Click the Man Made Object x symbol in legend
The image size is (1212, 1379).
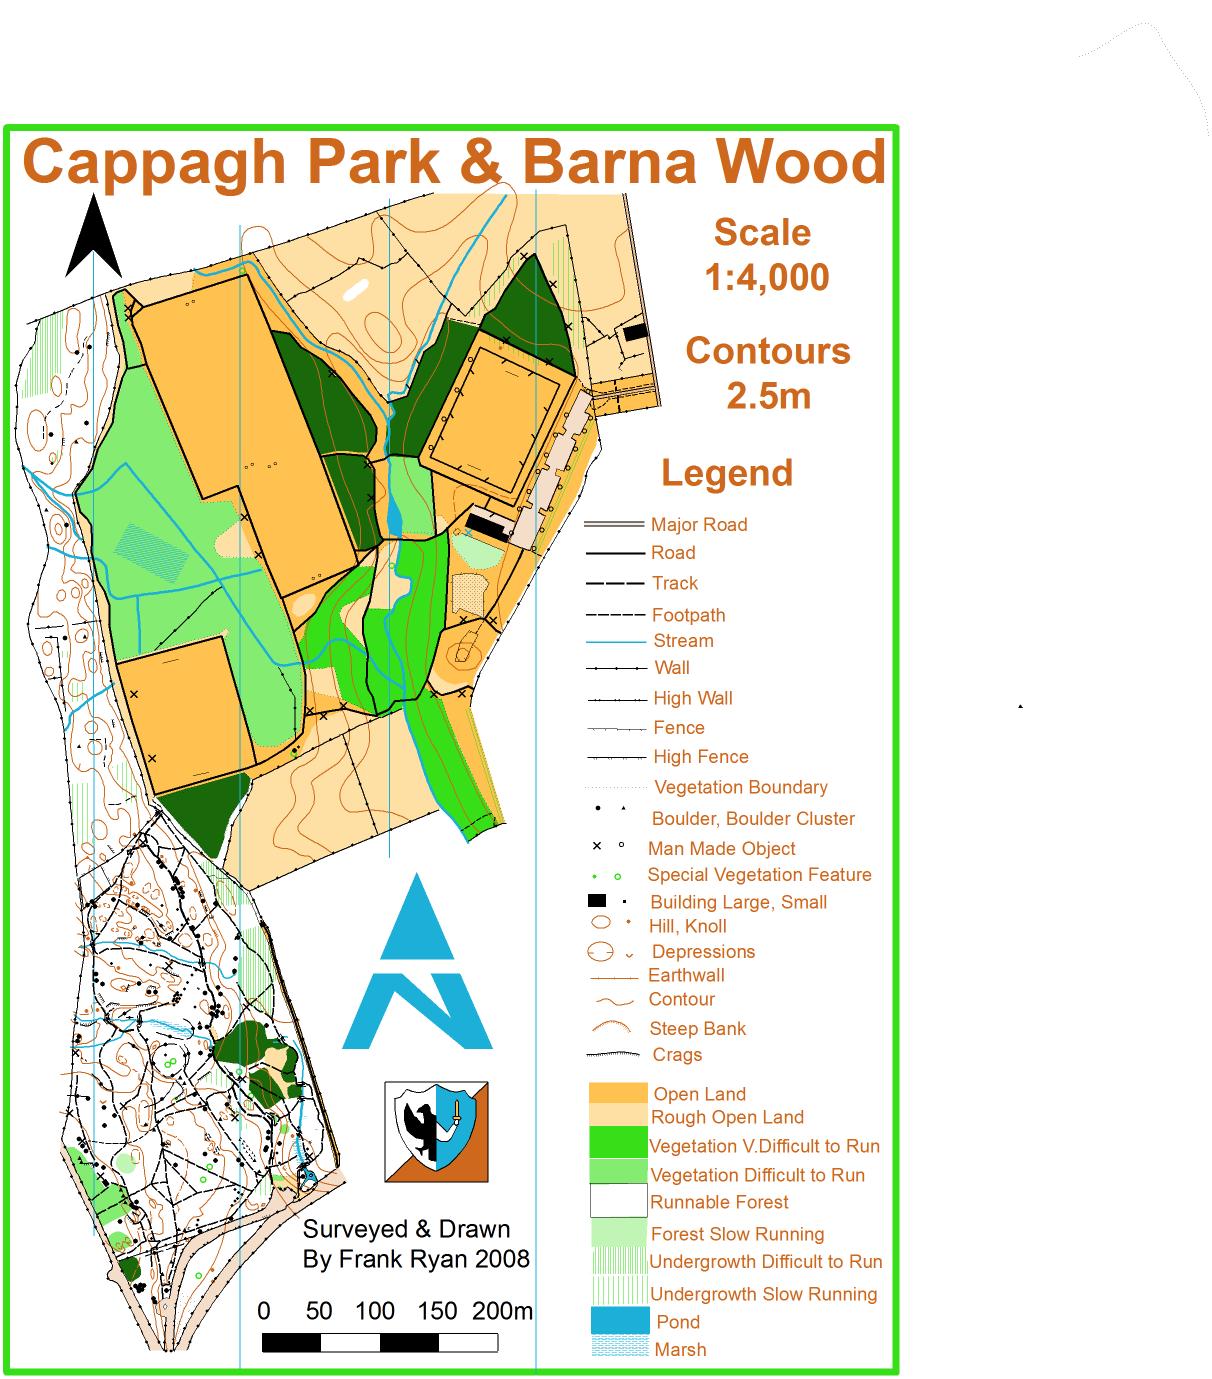(x=597, y=847)
